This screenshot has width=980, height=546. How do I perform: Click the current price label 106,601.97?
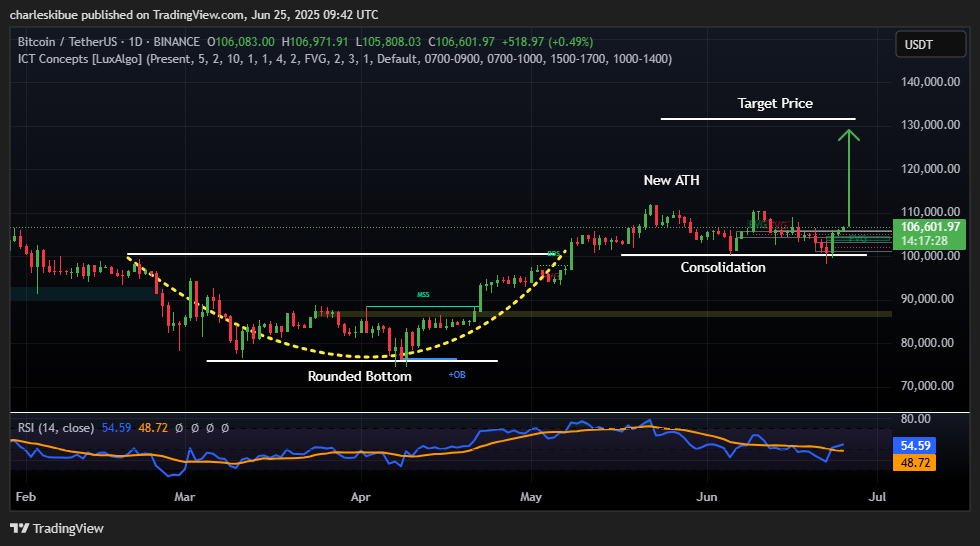click(x=930, y=227)
